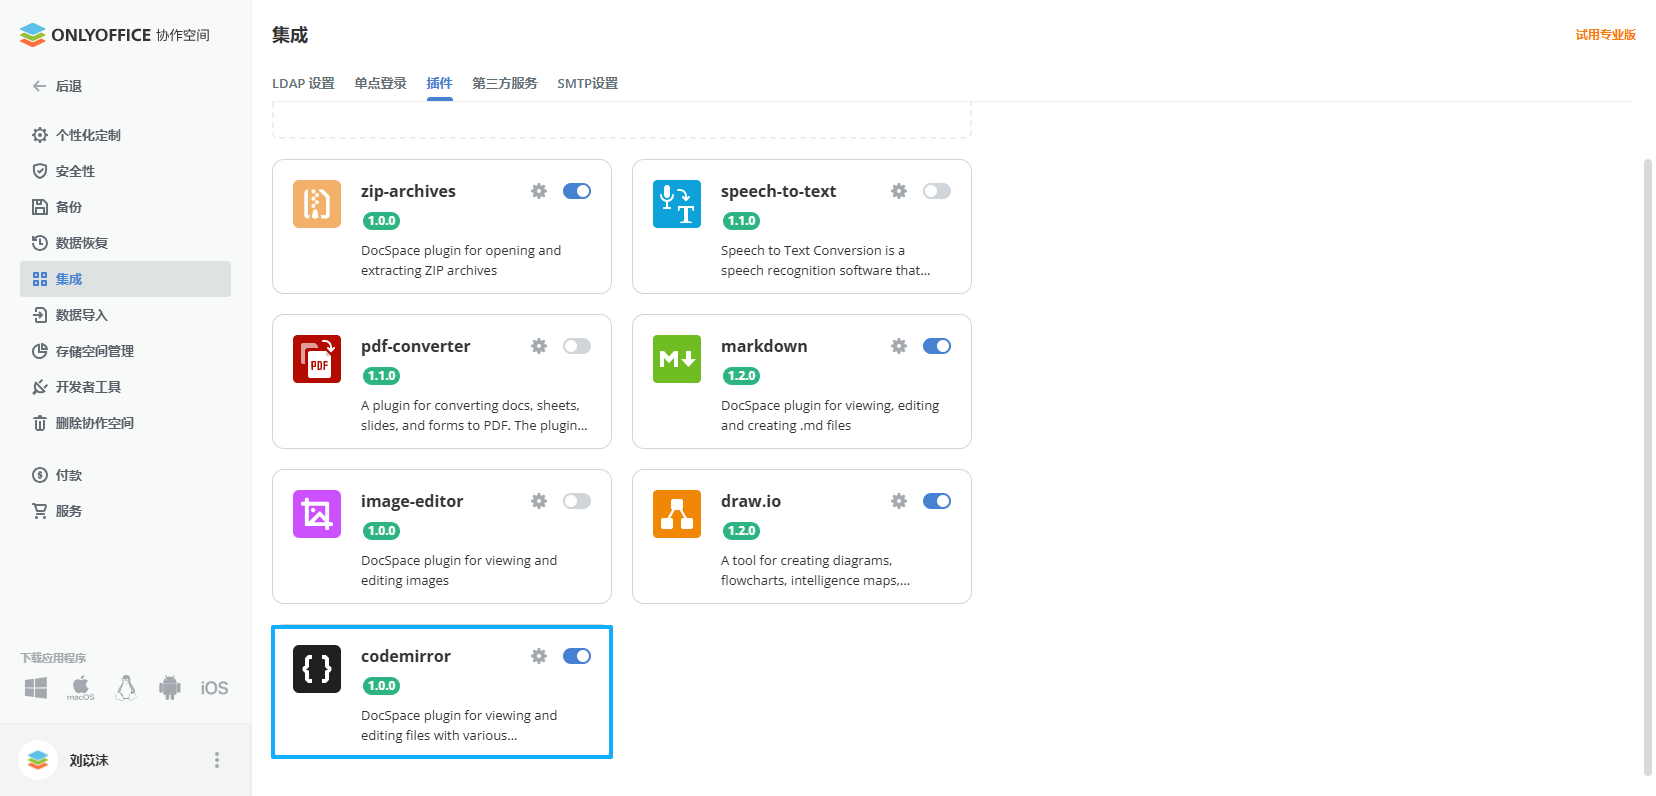Click the Windows app download icon

coord(36,688)
